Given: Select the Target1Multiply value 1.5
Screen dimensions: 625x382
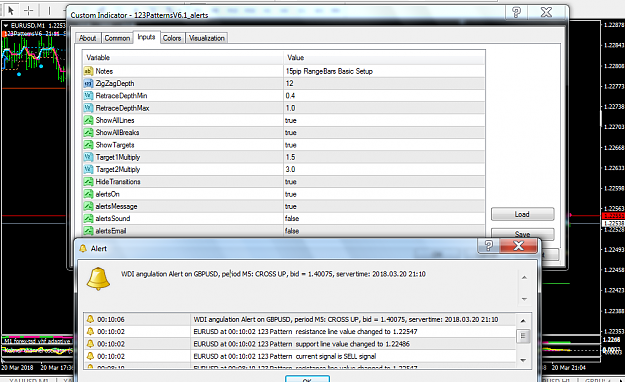Looking at the screenshot, I should click(290, 157).
